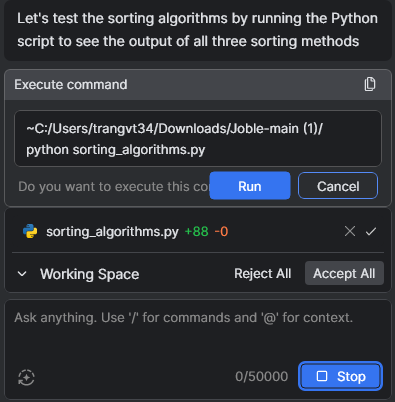
Task: Click the assistant message about sorting algorithms
Action: (197, 30)
